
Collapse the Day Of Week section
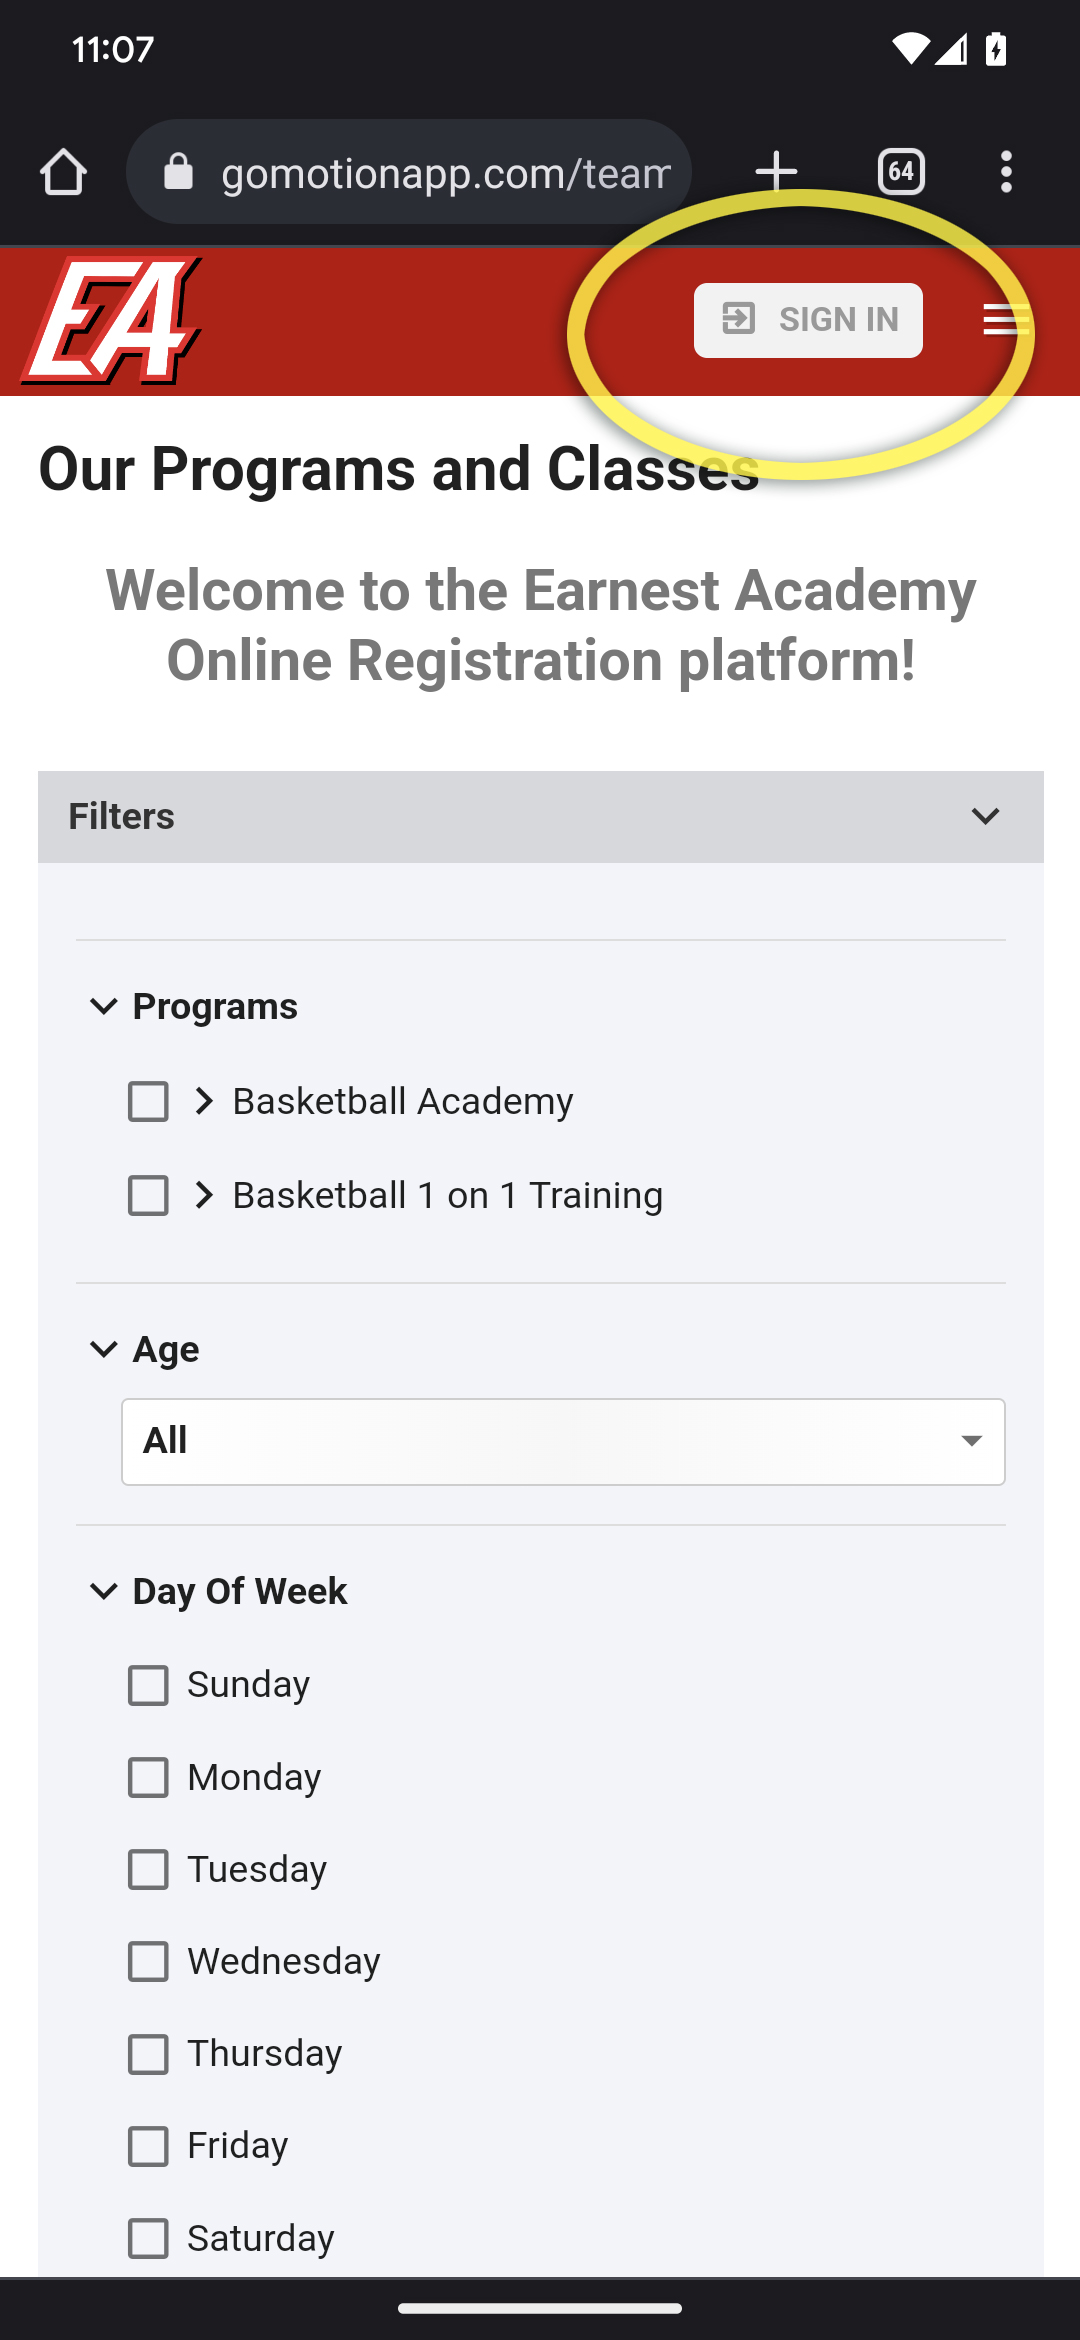tap(104, 1591)
